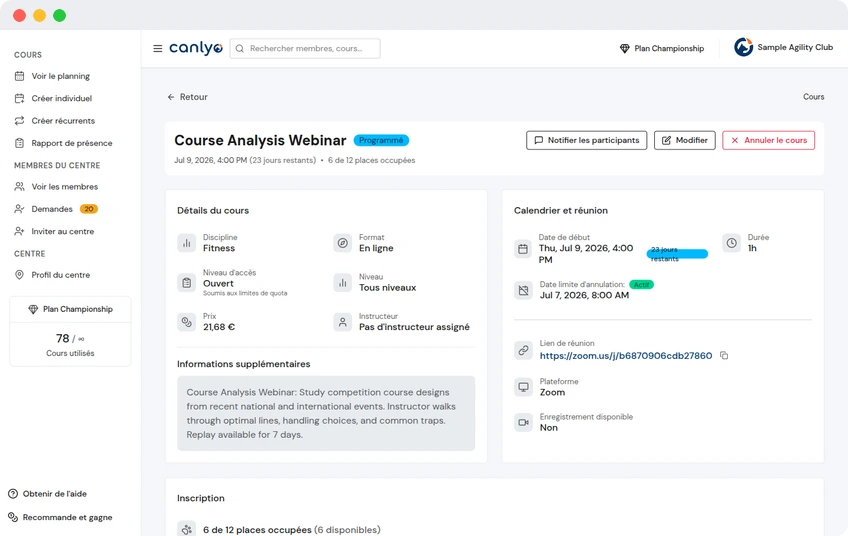Click the course description paragraph box
Viewport: 848px width, 536px height.
tap(326, 413)
